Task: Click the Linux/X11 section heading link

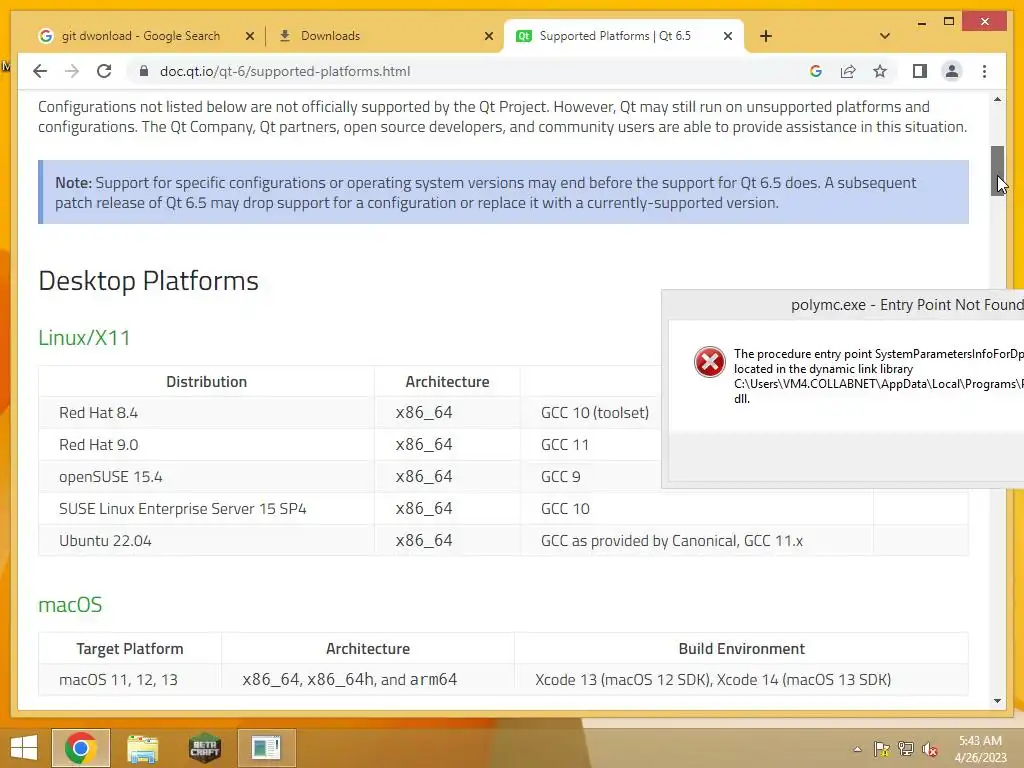Action: click(84, 338)
